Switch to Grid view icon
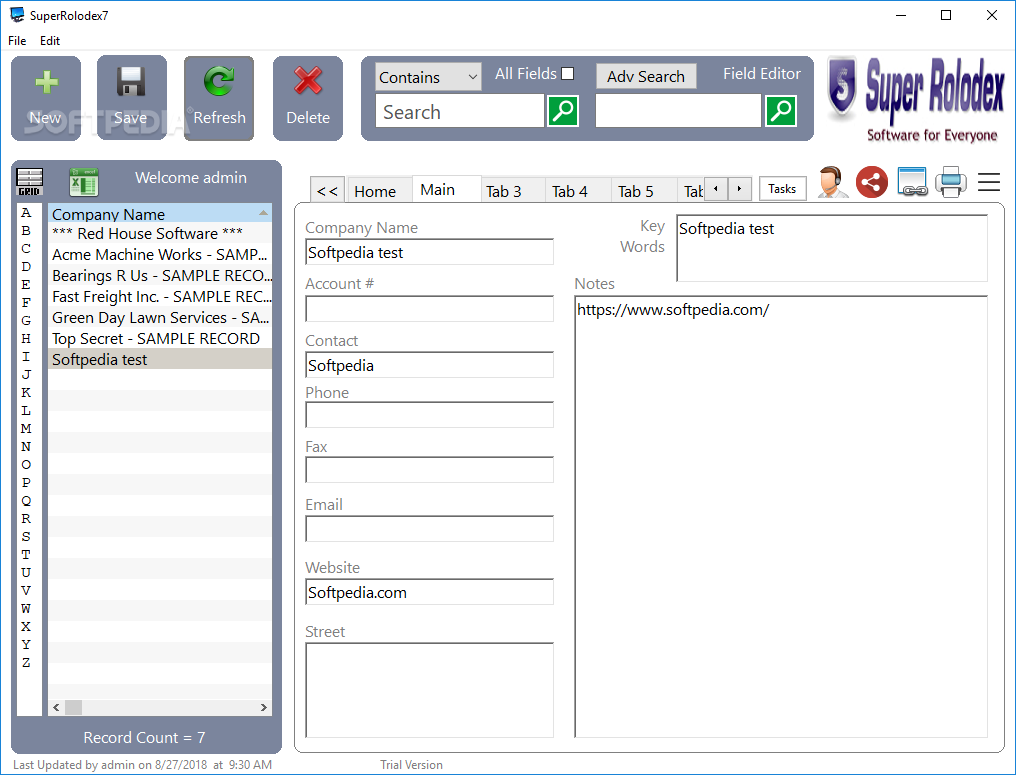The width and height of the screenshot is (1016, 775). tap(30, 181)
